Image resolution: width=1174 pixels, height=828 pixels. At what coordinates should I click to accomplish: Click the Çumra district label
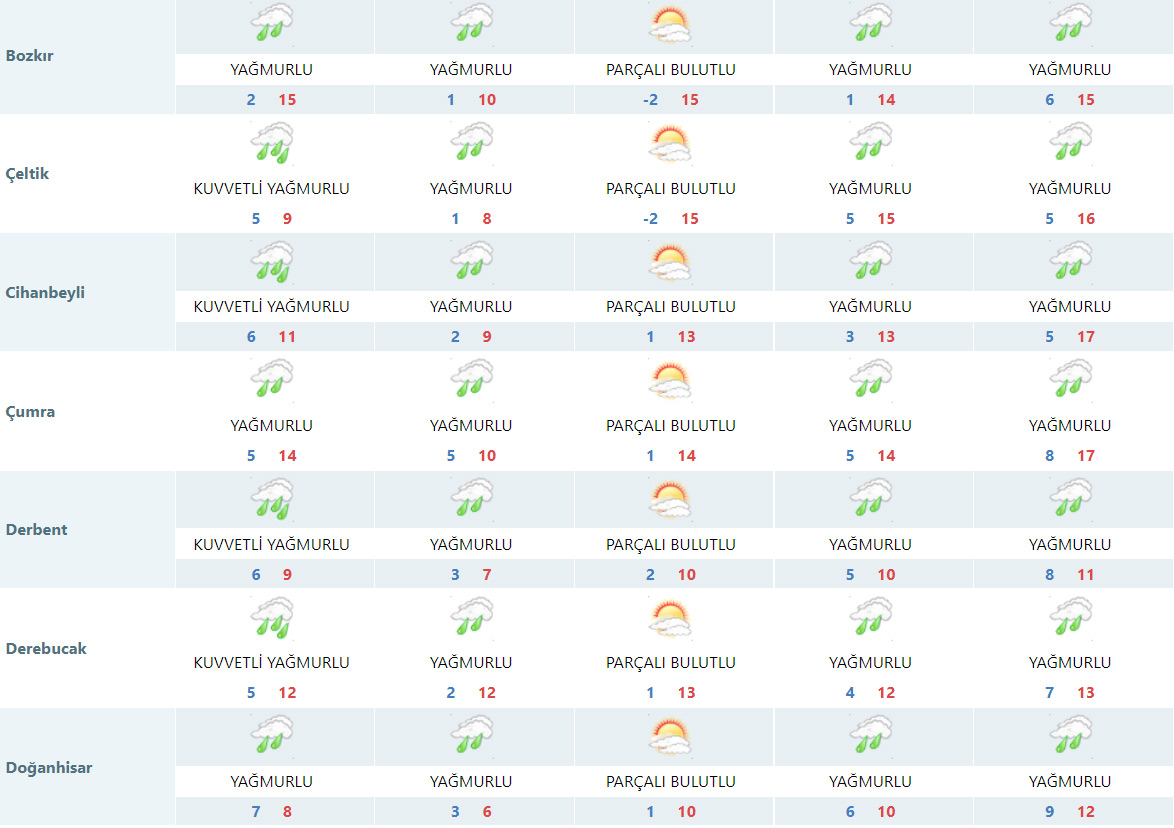(30, 412)
